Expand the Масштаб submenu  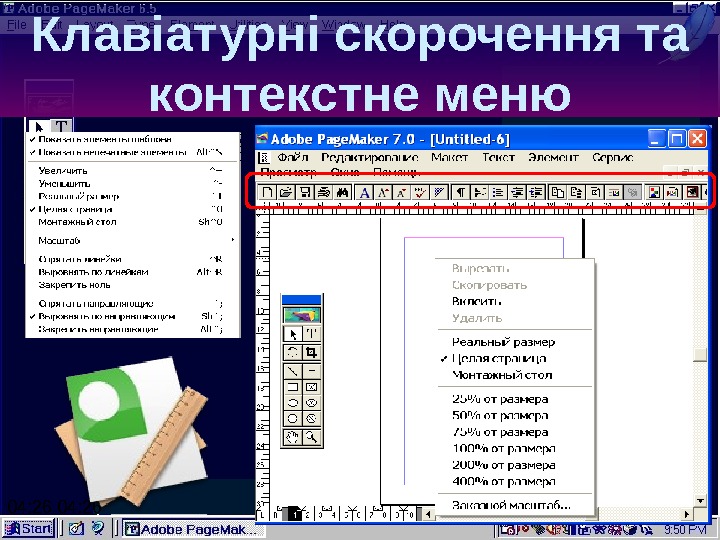tap(132, 240)
